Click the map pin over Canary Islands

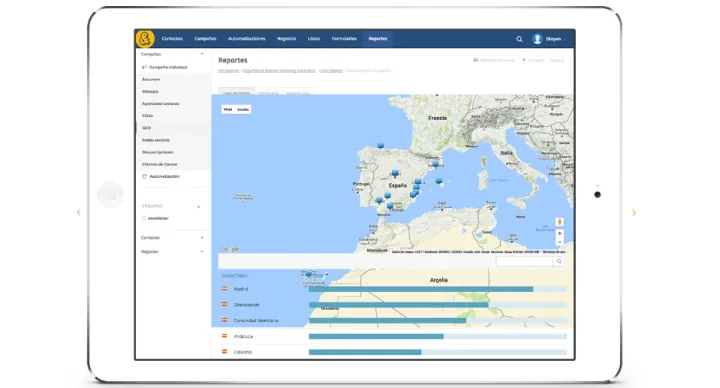[309, 275]
